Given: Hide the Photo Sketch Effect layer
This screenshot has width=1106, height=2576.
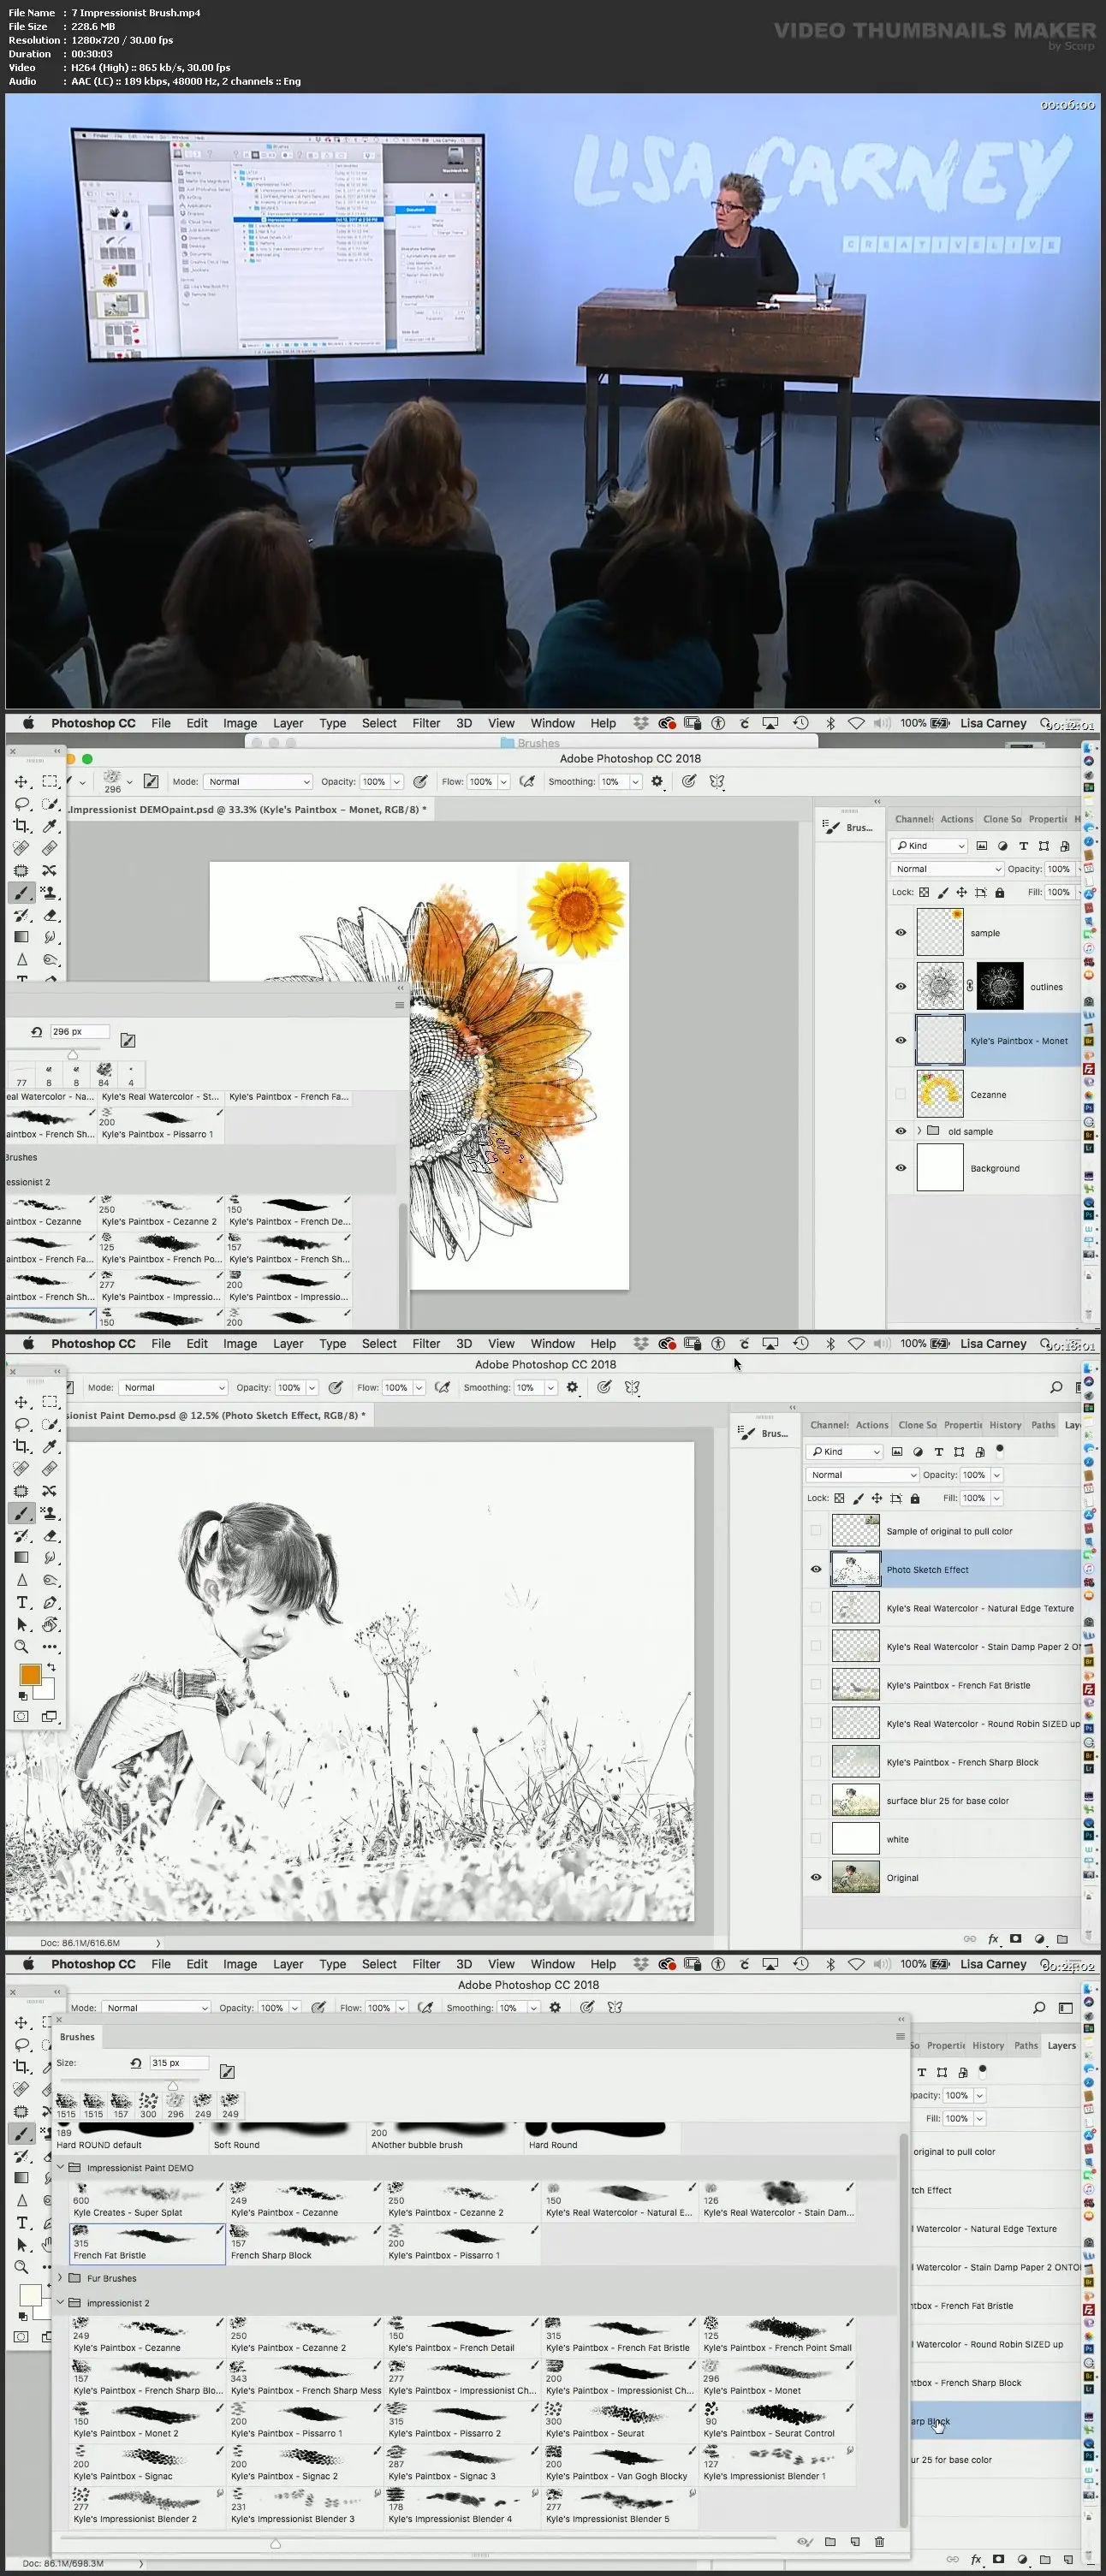Looking at the screenshot, I should click(x=815, y=1569).
